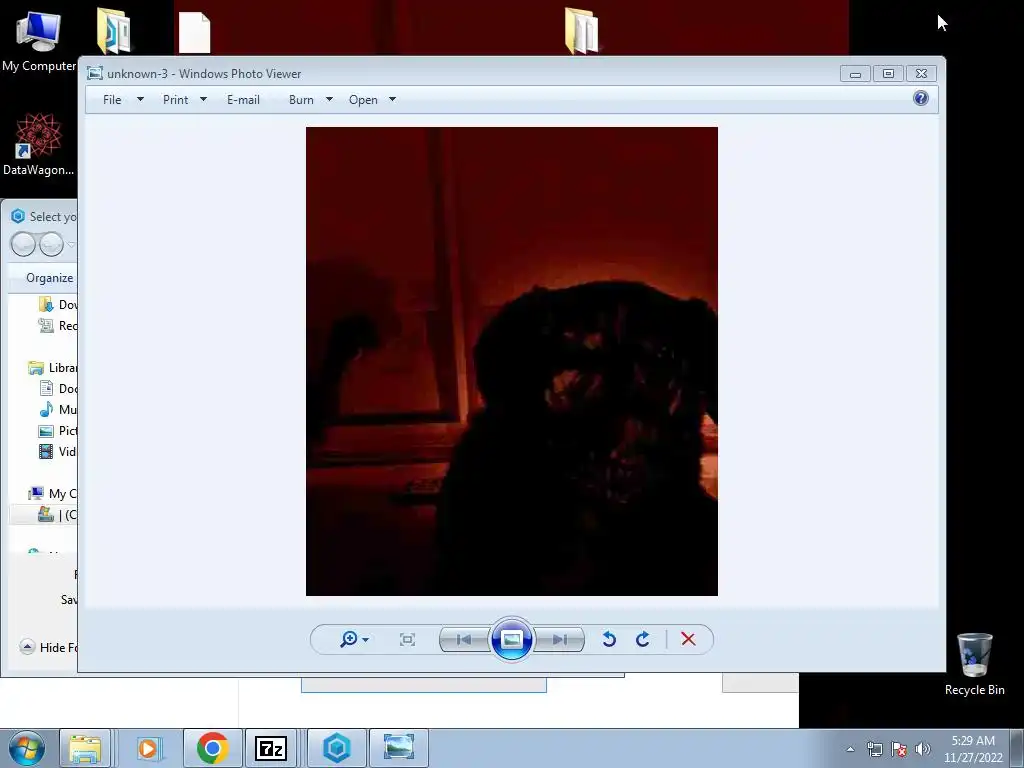Click the zoom magnifier button

[x=349, y=639]
